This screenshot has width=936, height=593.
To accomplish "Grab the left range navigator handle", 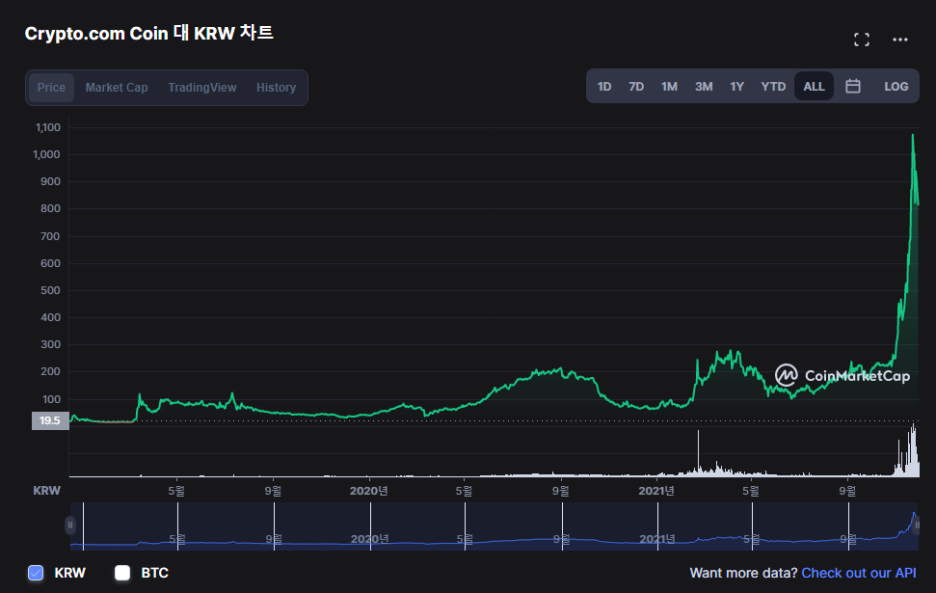I will (70, 526).
